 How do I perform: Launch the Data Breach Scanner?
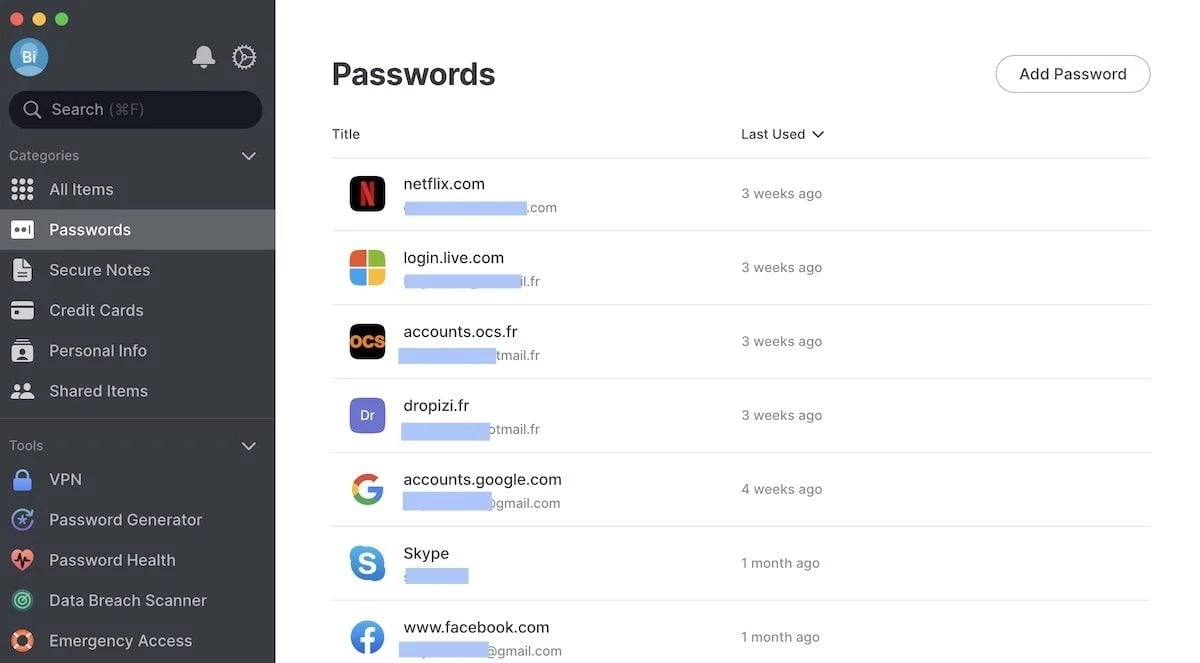[x=127, y=600]
